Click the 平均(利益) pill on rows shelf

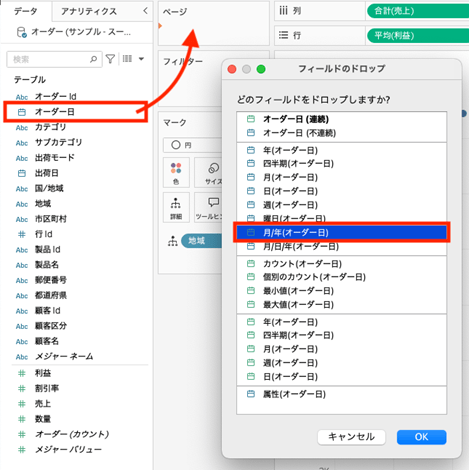(418, 36)
